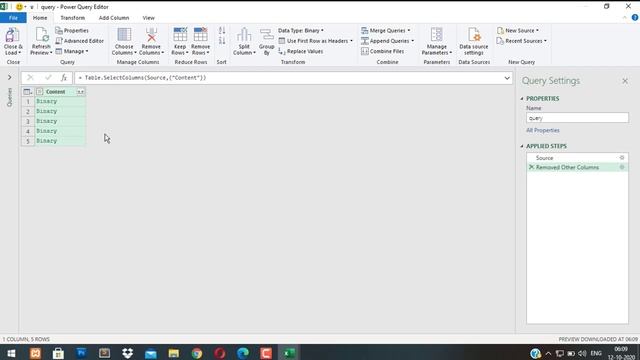640x360 pixels.
Task: Open gear settings for Source step
Action: pos(622,158)
